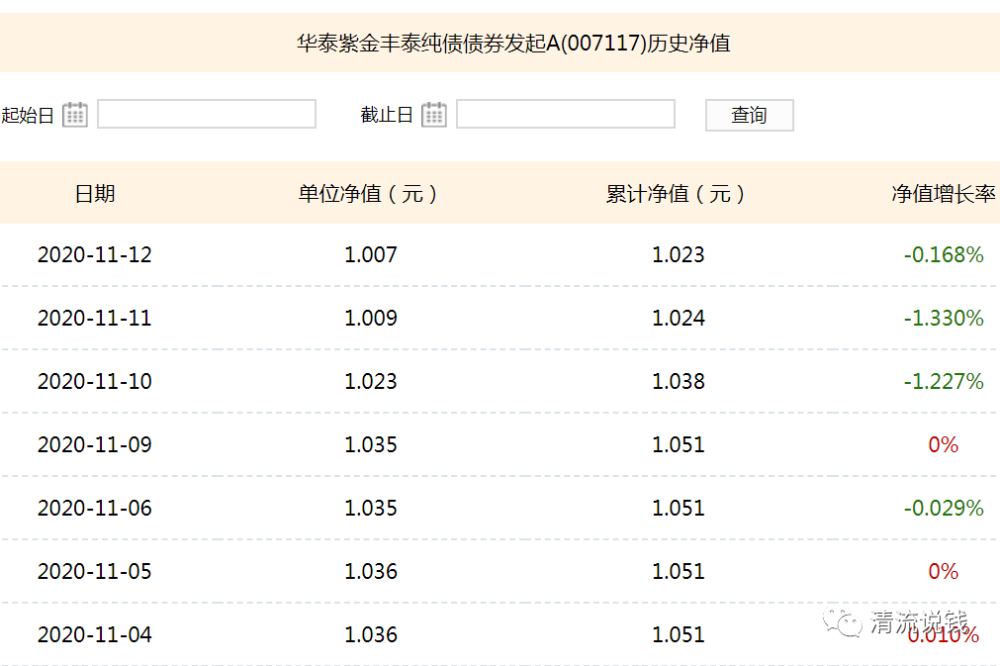Click the 截止日 label
1000x666 pixels.
pyautogui.click(x=386, y=115)
